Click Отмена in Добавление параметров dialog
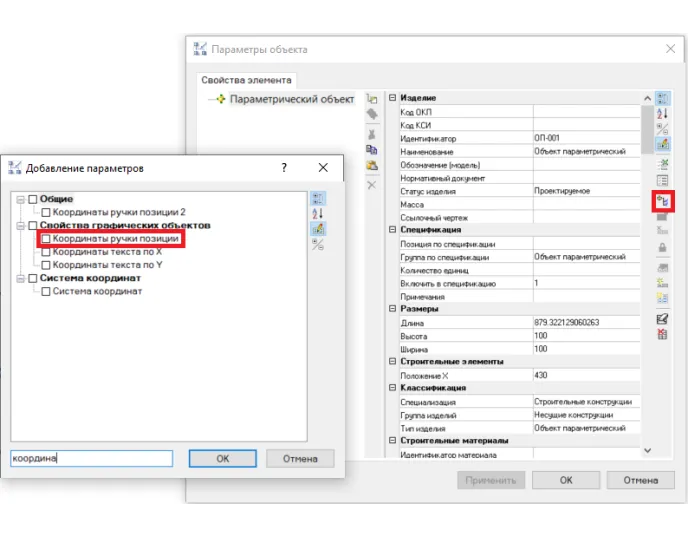The image size is (688, 537). pos(300,458)
